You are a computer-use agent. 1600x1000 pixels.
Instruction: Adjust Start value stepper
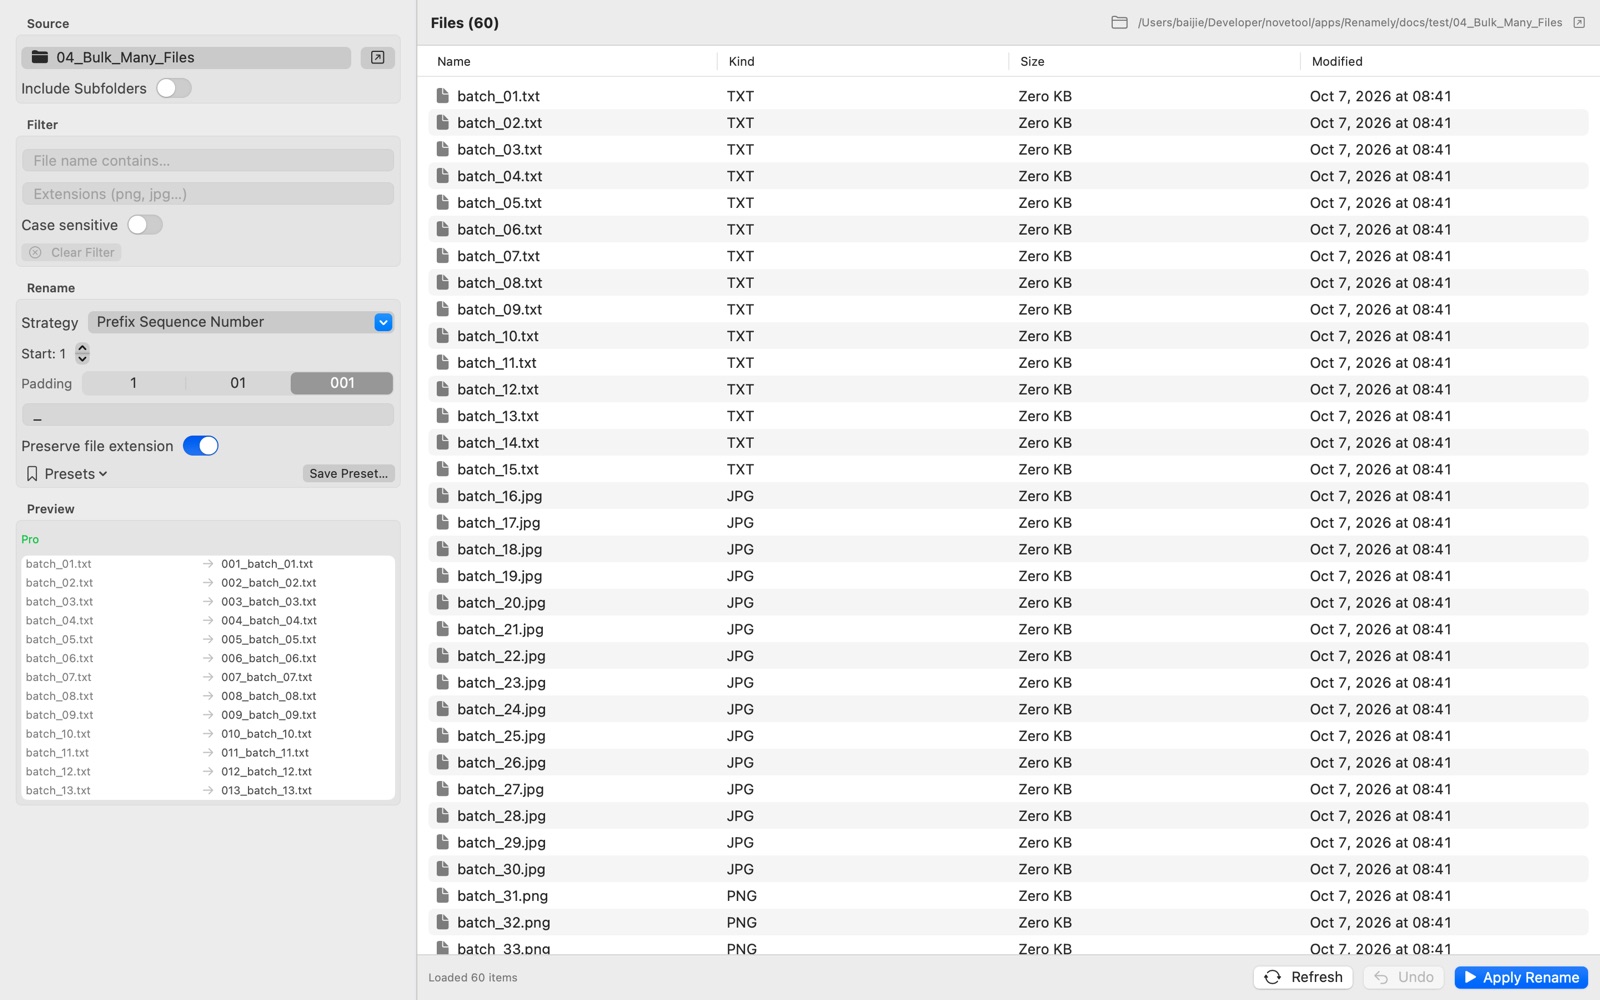coord(82,353)
